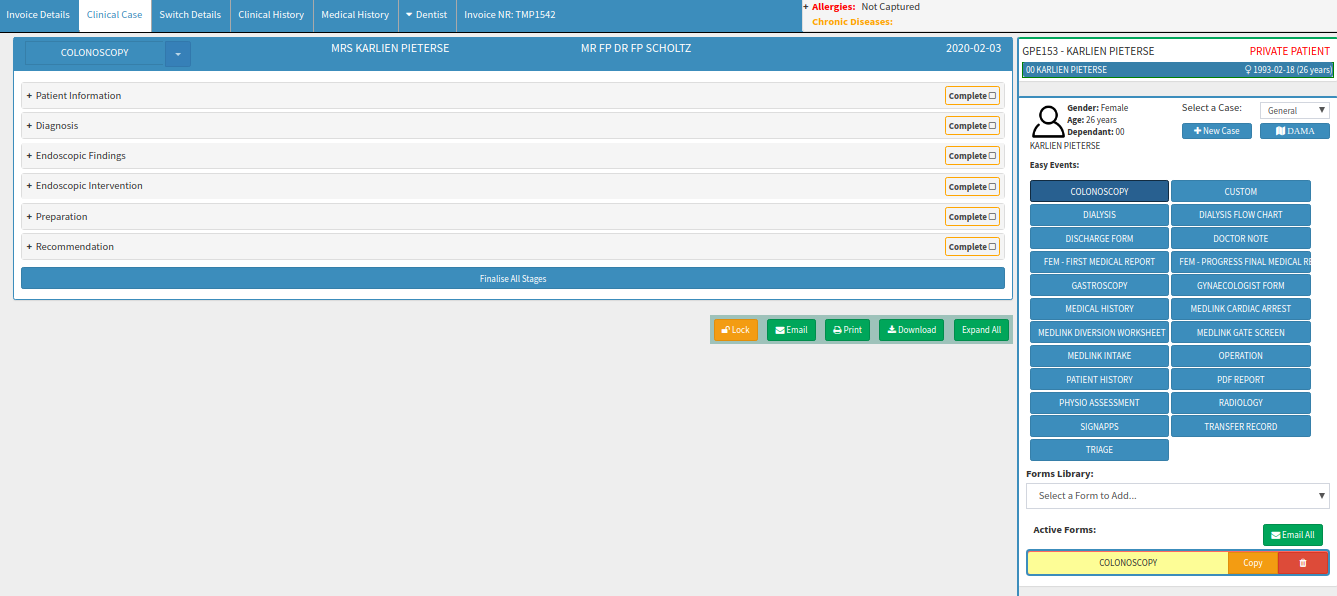
Task: Click the GYNAECOLOGIST FORM button
Action: point(1241,285)
